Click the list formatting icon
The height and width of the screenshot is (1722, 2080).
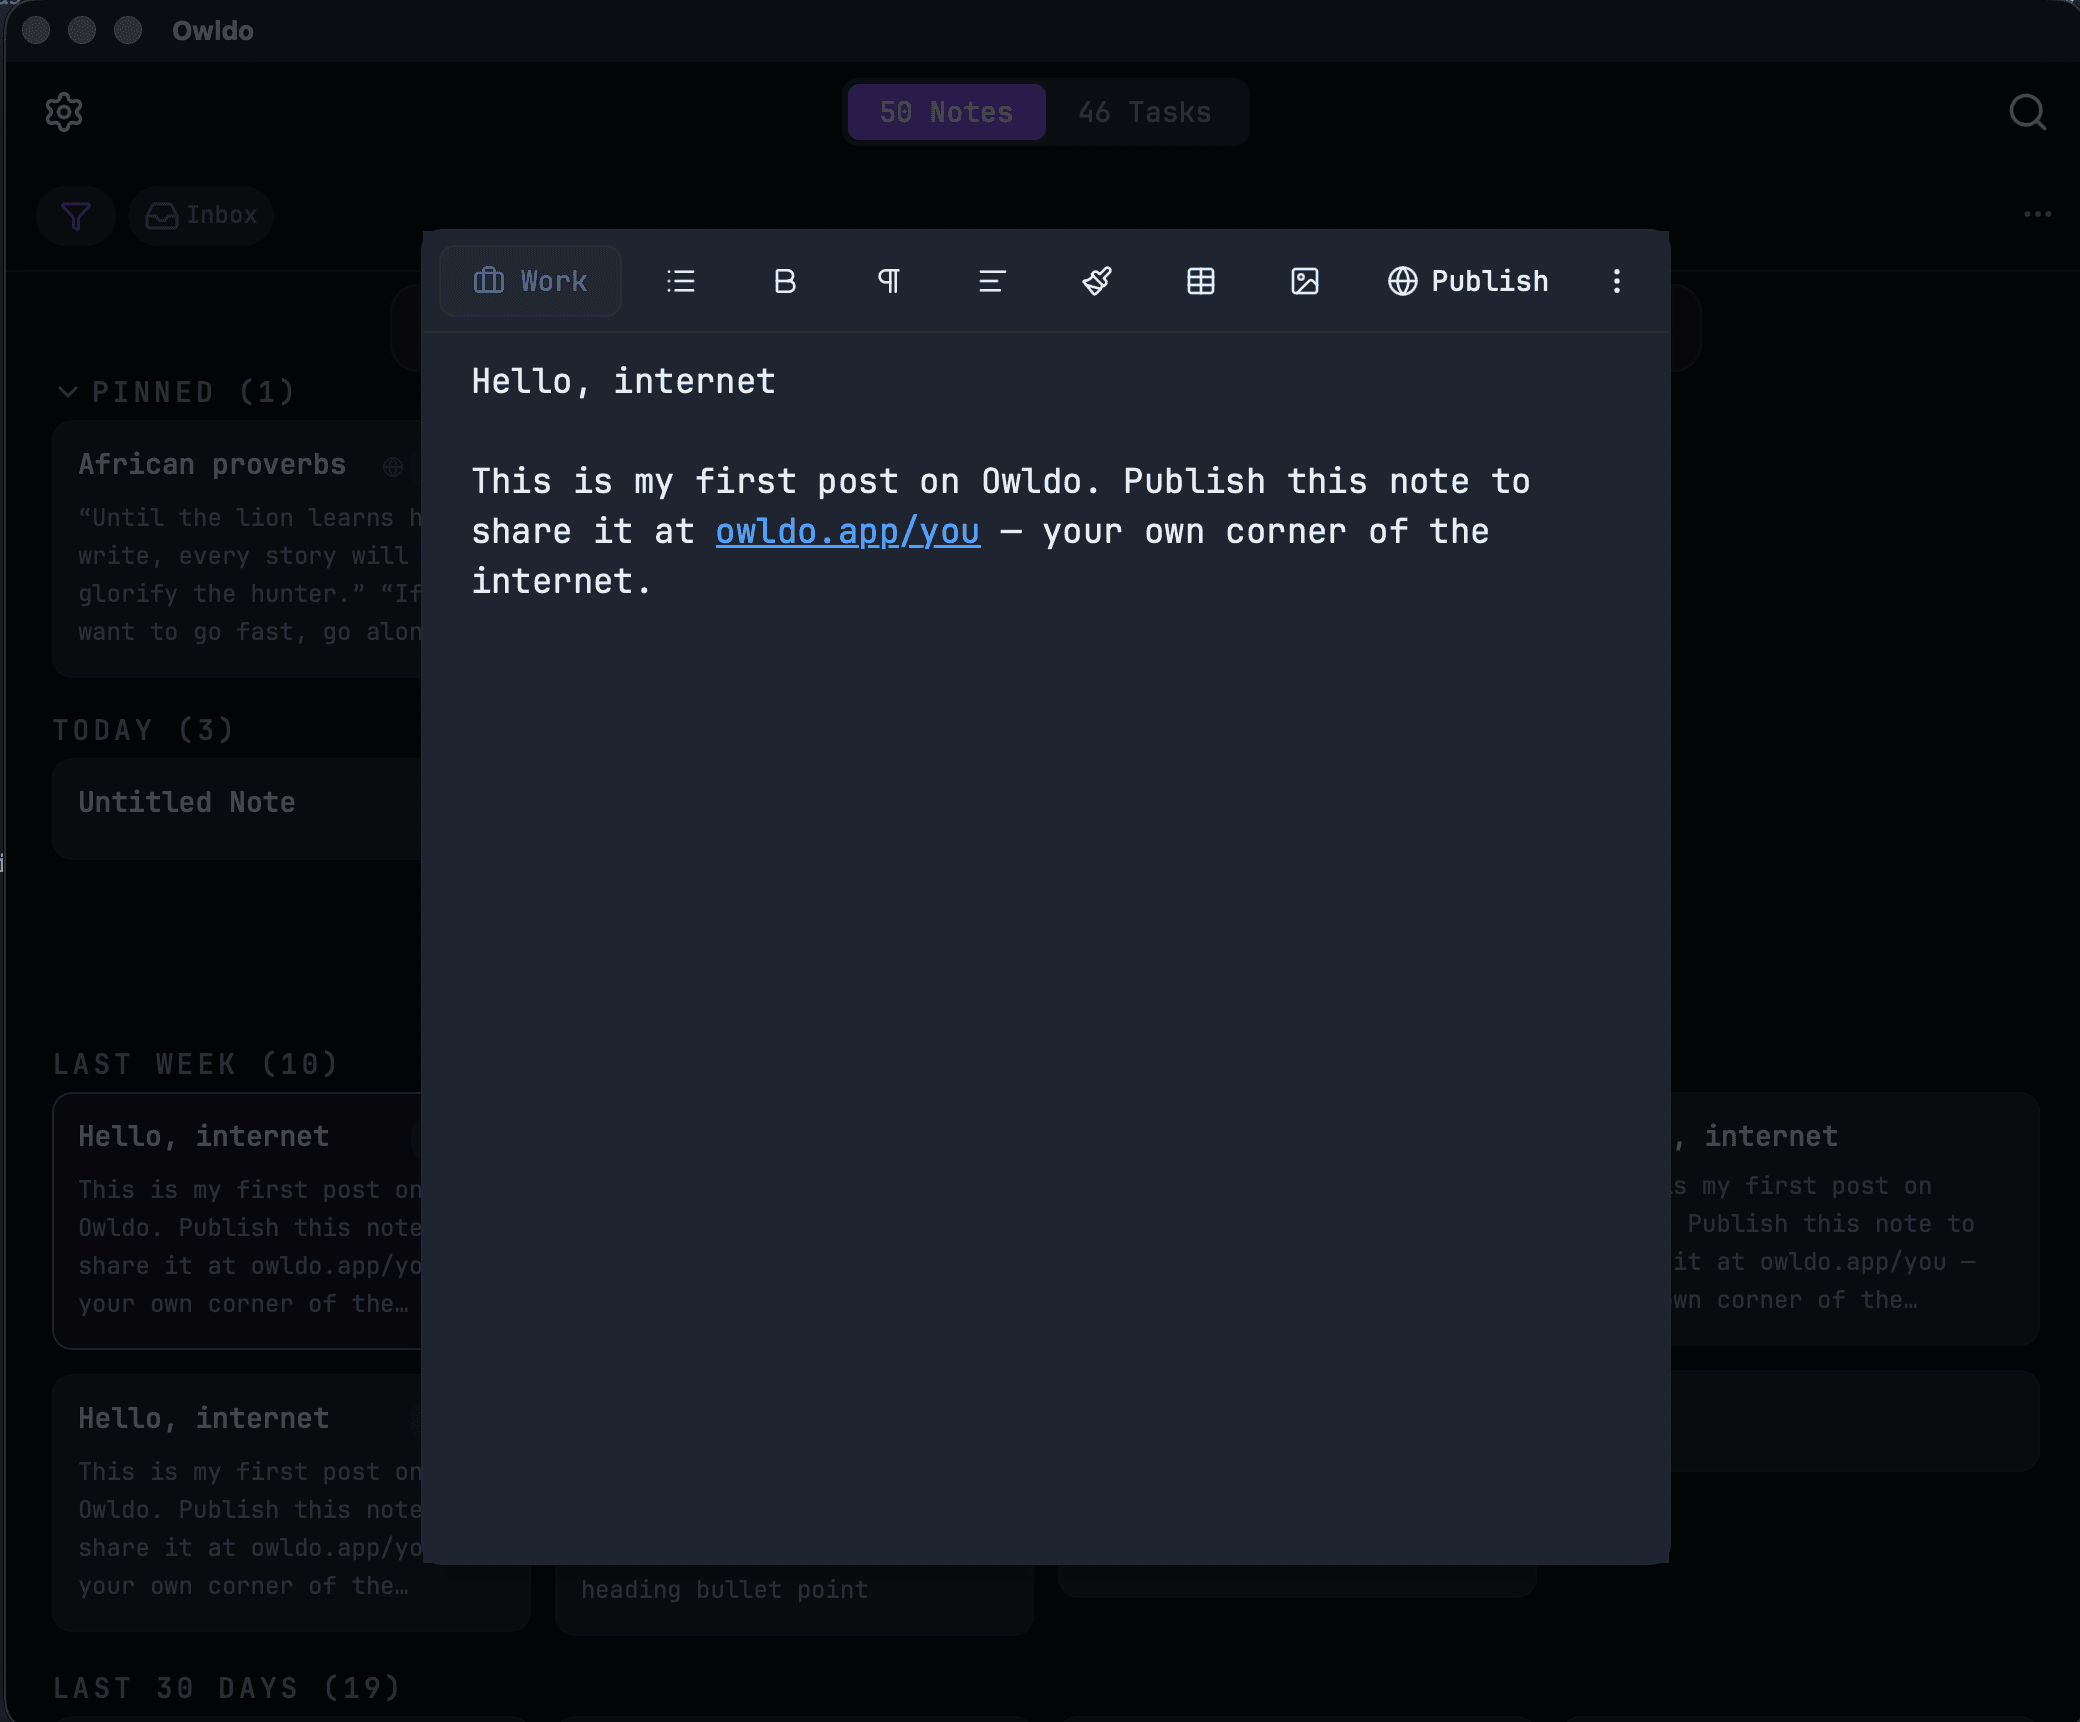coord(681,281)
